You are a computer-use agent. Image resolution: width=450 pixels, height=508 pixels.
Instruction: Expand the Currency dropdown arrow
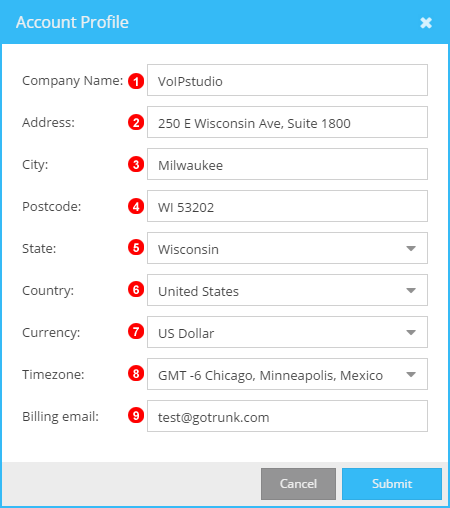(x=411, y=332)
